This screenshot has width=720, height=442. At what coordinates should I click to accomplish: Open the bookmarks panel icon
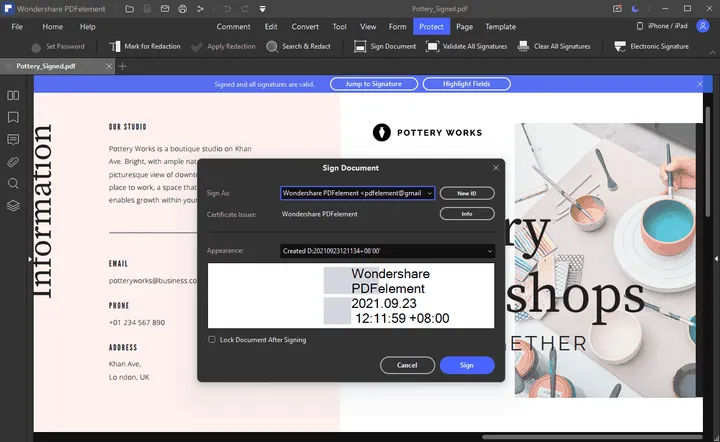pos(13,117)
